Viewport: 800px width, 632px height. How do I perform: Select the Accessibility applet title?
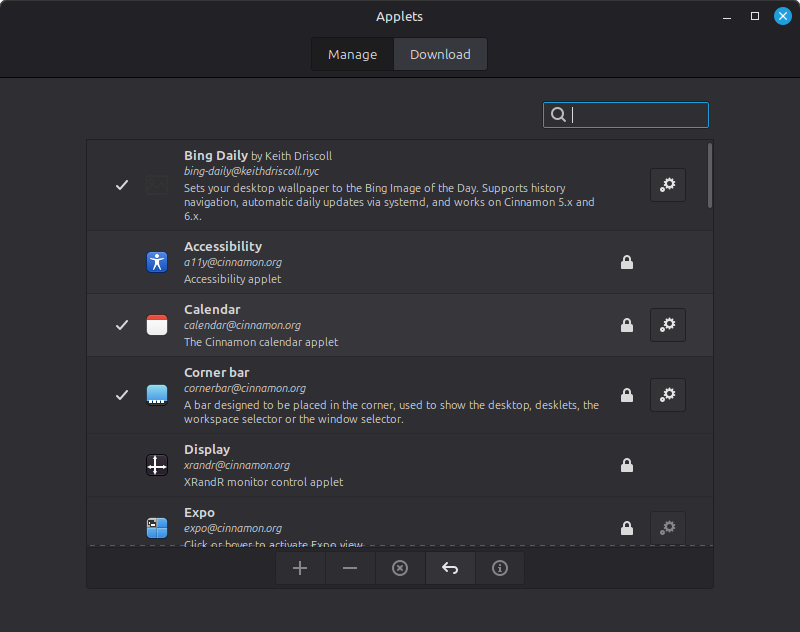(x=223, y=246)
